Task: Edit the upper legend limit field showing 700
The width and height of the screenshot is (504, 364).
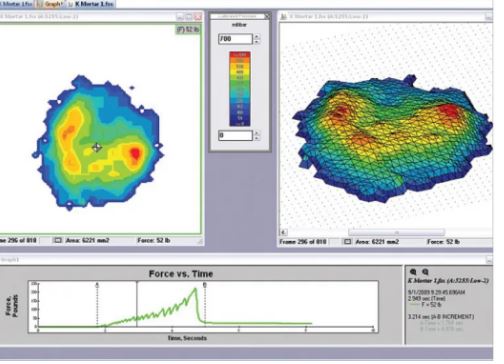Action: click(235, 39)
